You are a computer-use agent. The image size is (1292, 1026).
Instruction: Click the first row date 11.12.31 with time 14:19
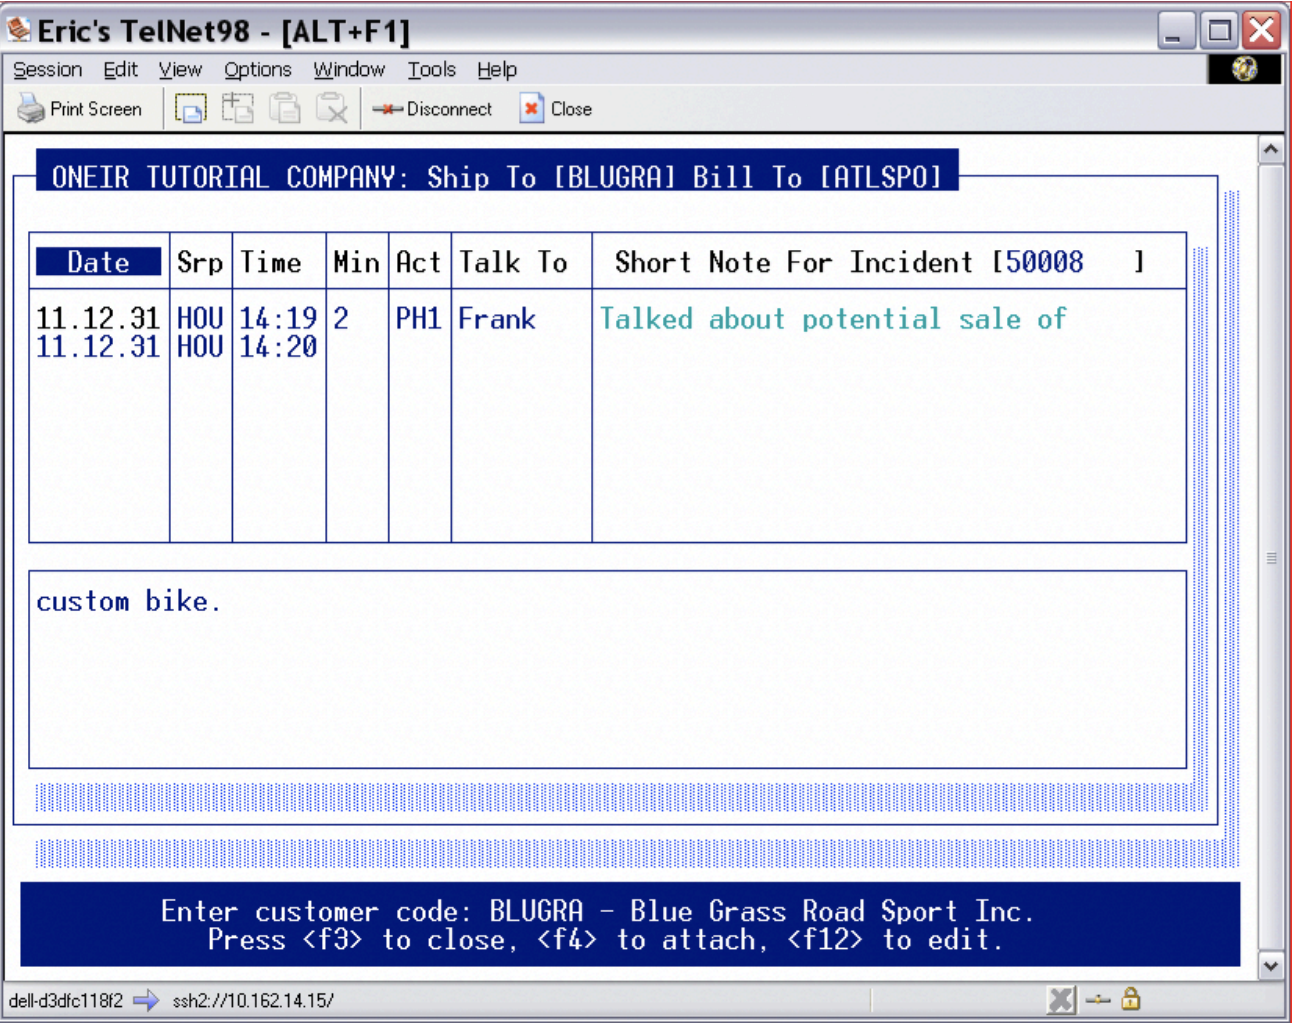98,319
